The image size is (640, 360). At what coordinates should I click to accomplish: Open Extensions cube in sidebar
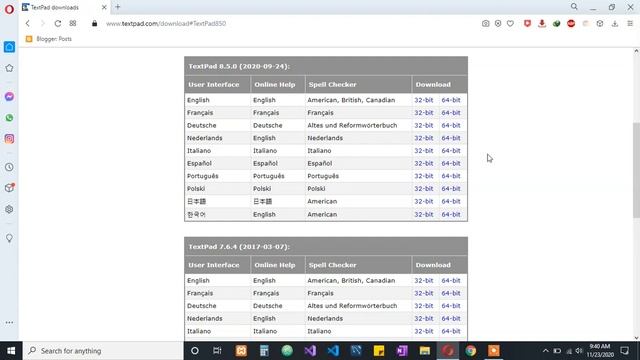coord(9,188)
